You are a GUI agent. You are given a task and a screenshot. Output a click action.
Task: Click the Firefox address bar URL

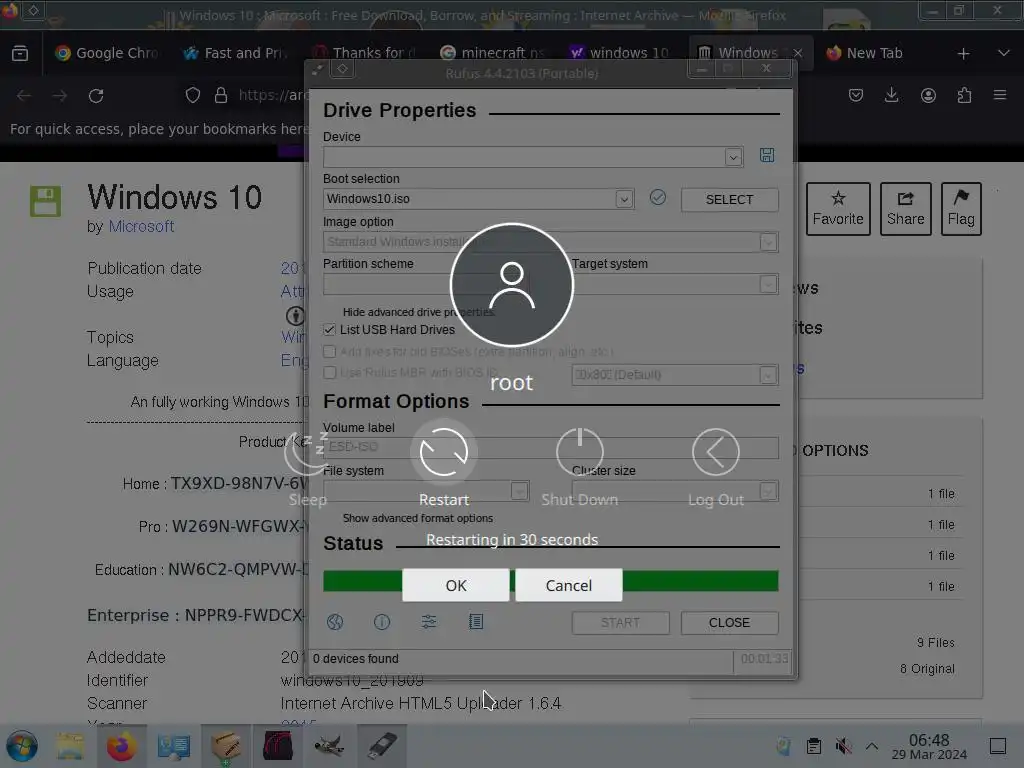coord(272,95)
